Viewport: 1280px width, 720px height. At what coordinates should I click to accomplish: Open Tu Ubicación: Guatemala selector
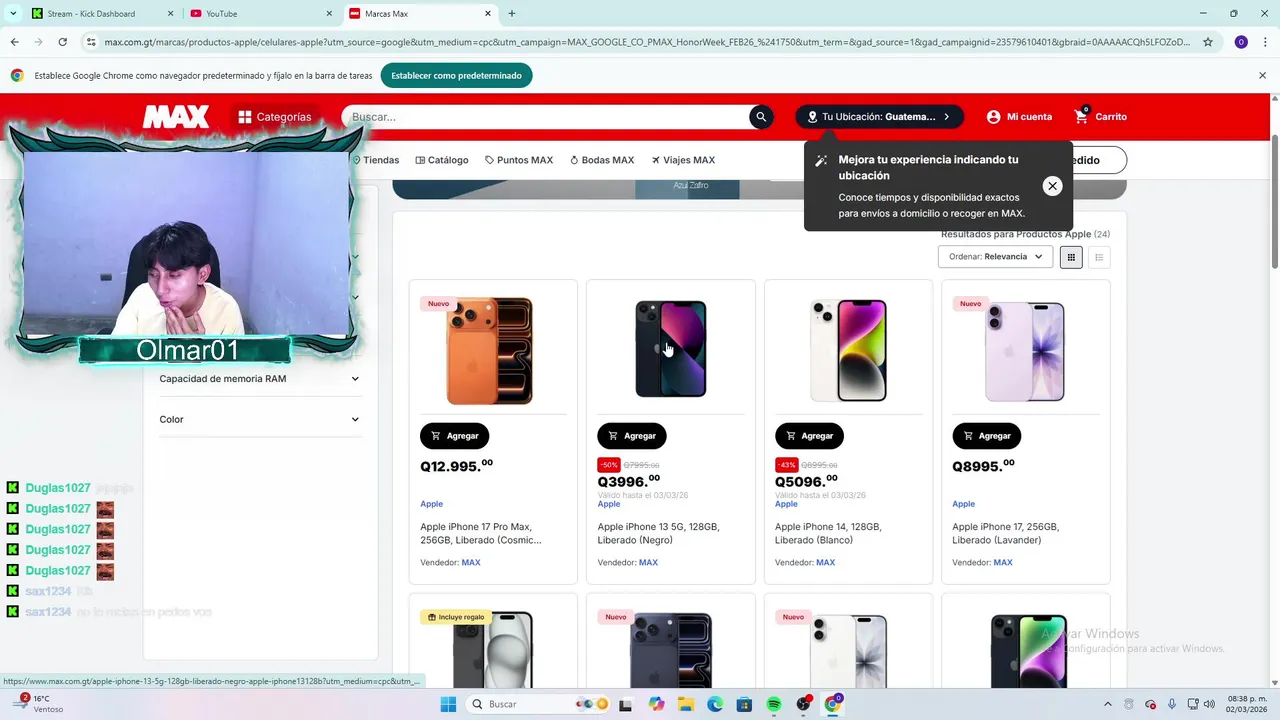click(x=879, y=117)
